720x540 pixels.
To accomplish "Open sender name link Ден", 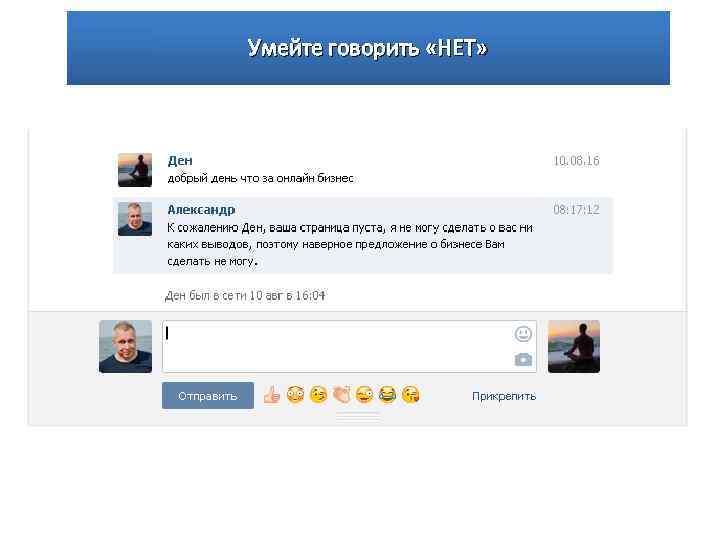I will [x=180, y=161].
